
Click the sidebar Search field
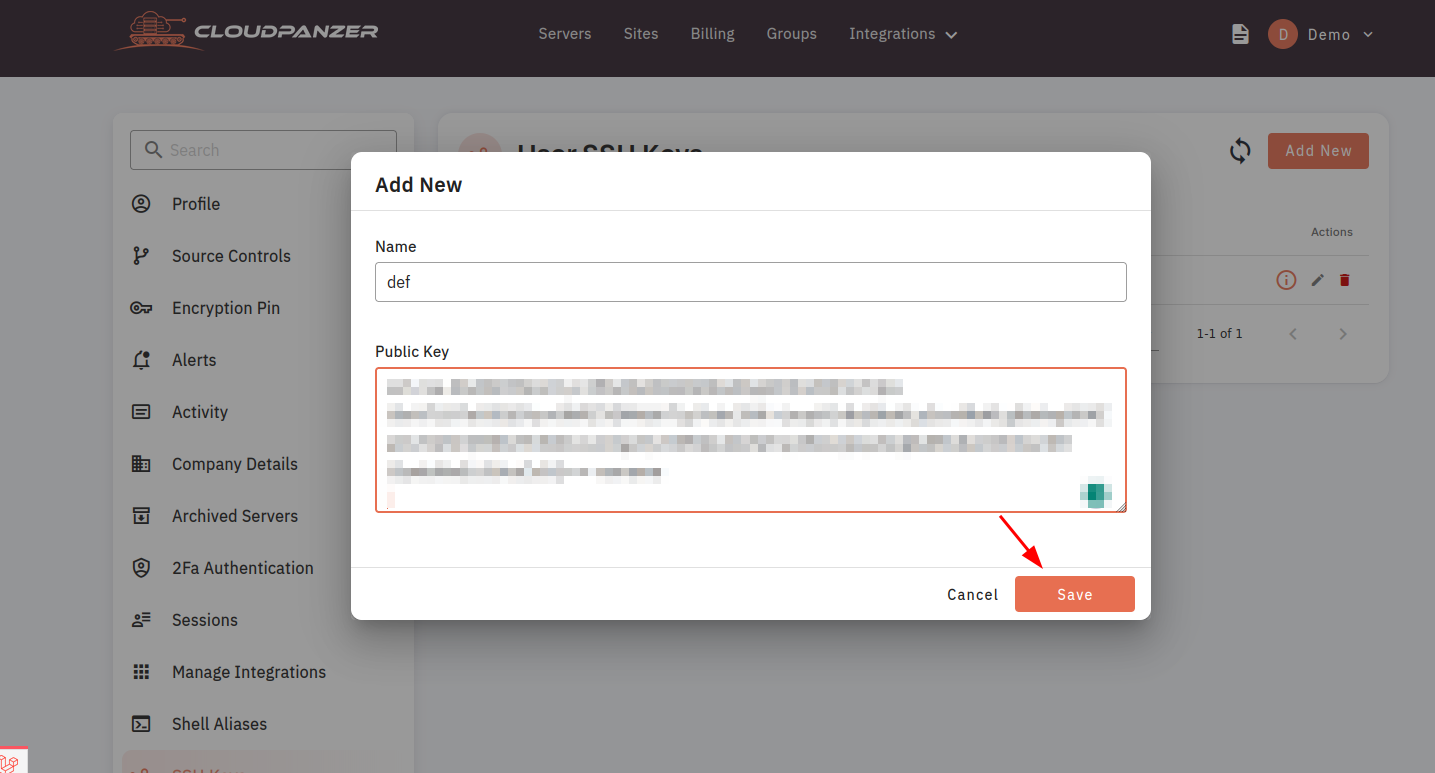click(263, 150)
